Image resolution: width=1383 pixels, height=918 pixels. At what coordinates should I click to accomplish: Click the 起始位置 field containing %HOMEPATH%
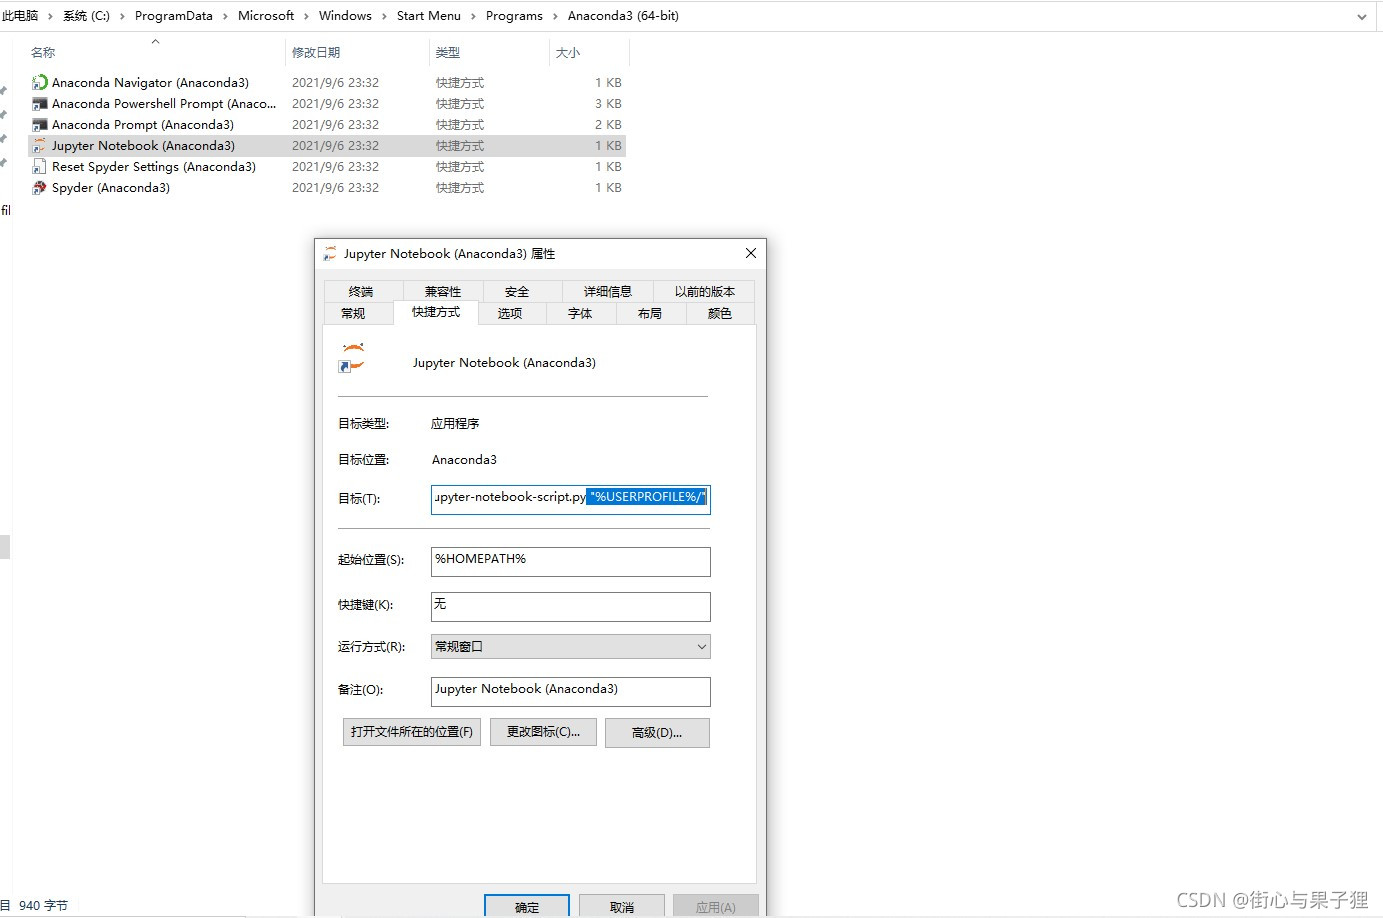pos(571,561)
